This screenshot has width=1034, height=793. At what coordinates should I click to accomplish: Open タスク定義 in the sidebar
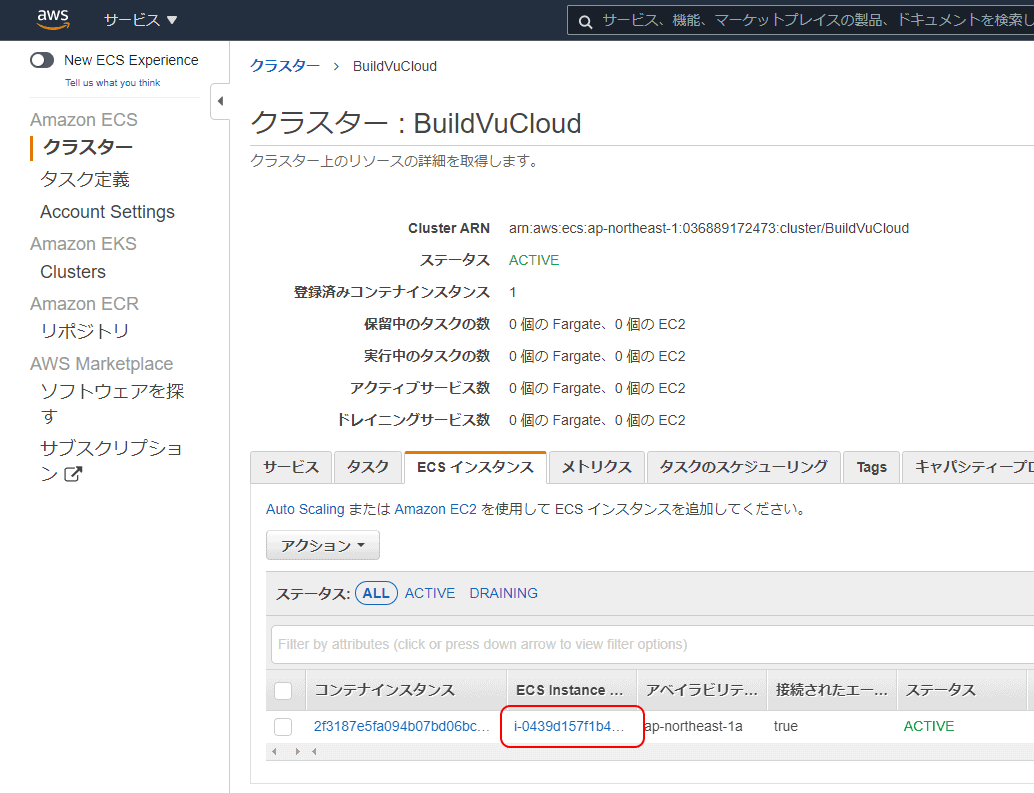click(84, 179)
